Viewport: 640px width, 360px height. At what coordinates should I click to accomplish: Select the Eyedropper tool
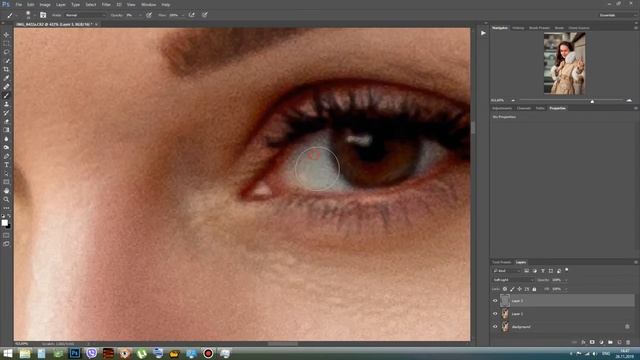point(6,78)
